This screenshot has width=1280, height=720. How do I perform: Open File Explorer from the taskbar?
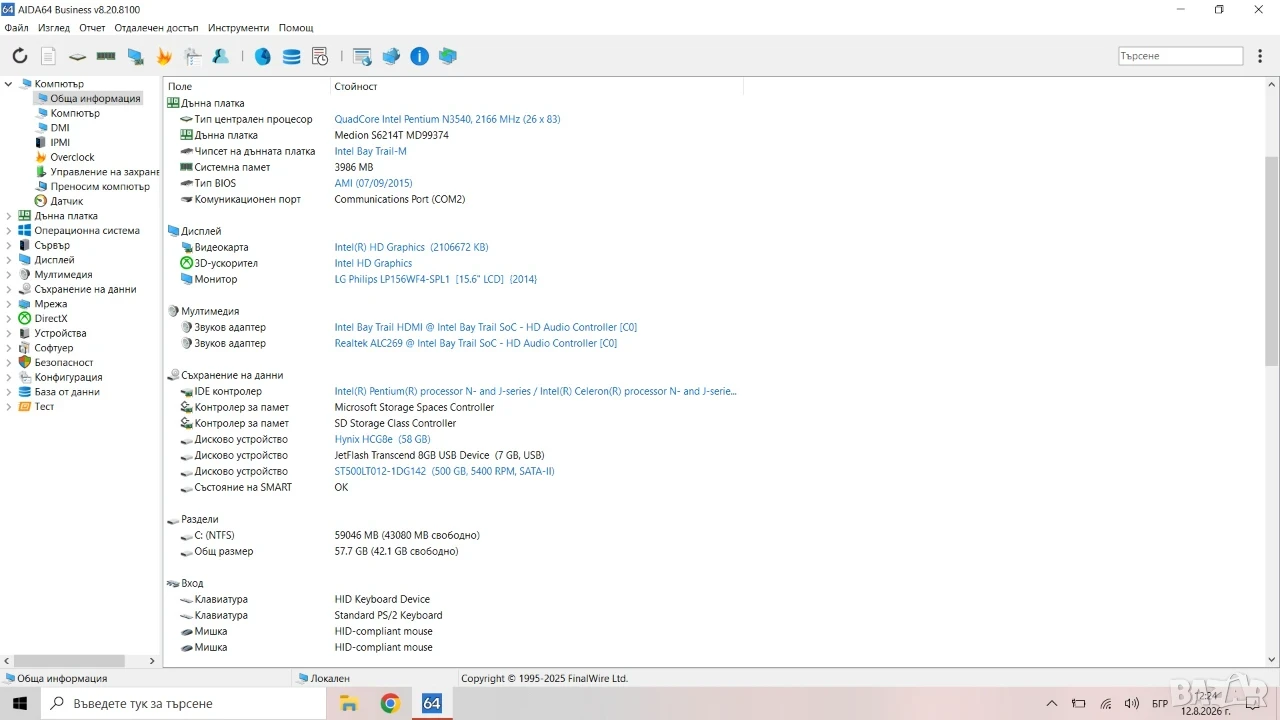349,703
